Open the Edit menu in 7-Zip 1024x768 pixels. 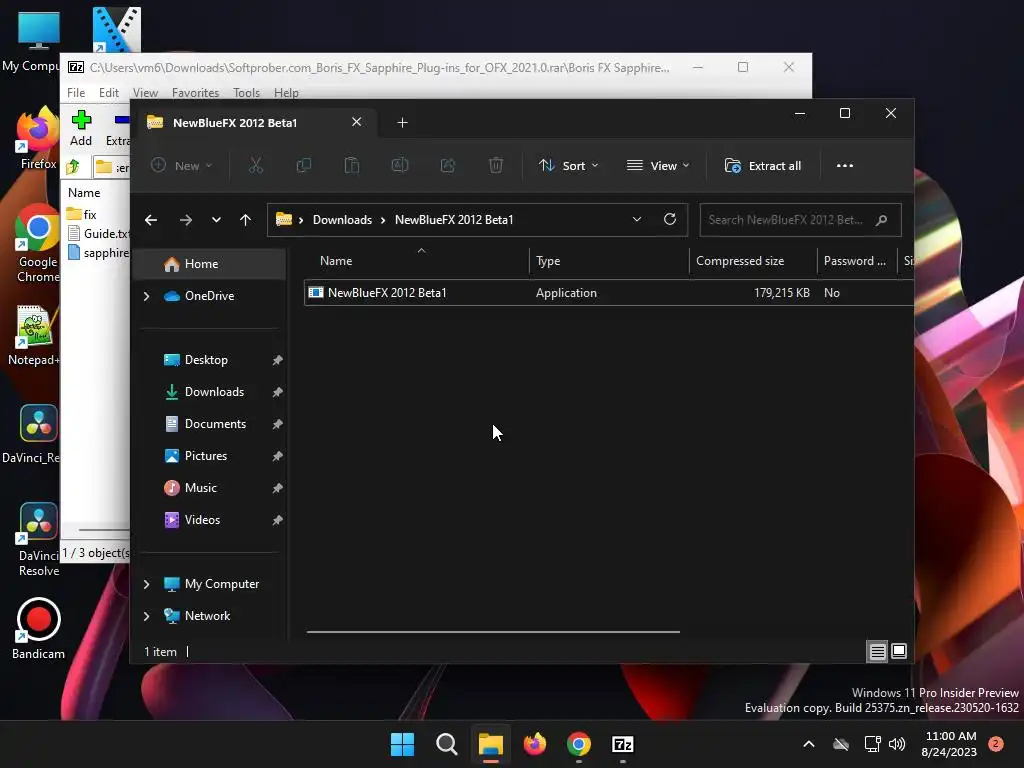(108, 93)
